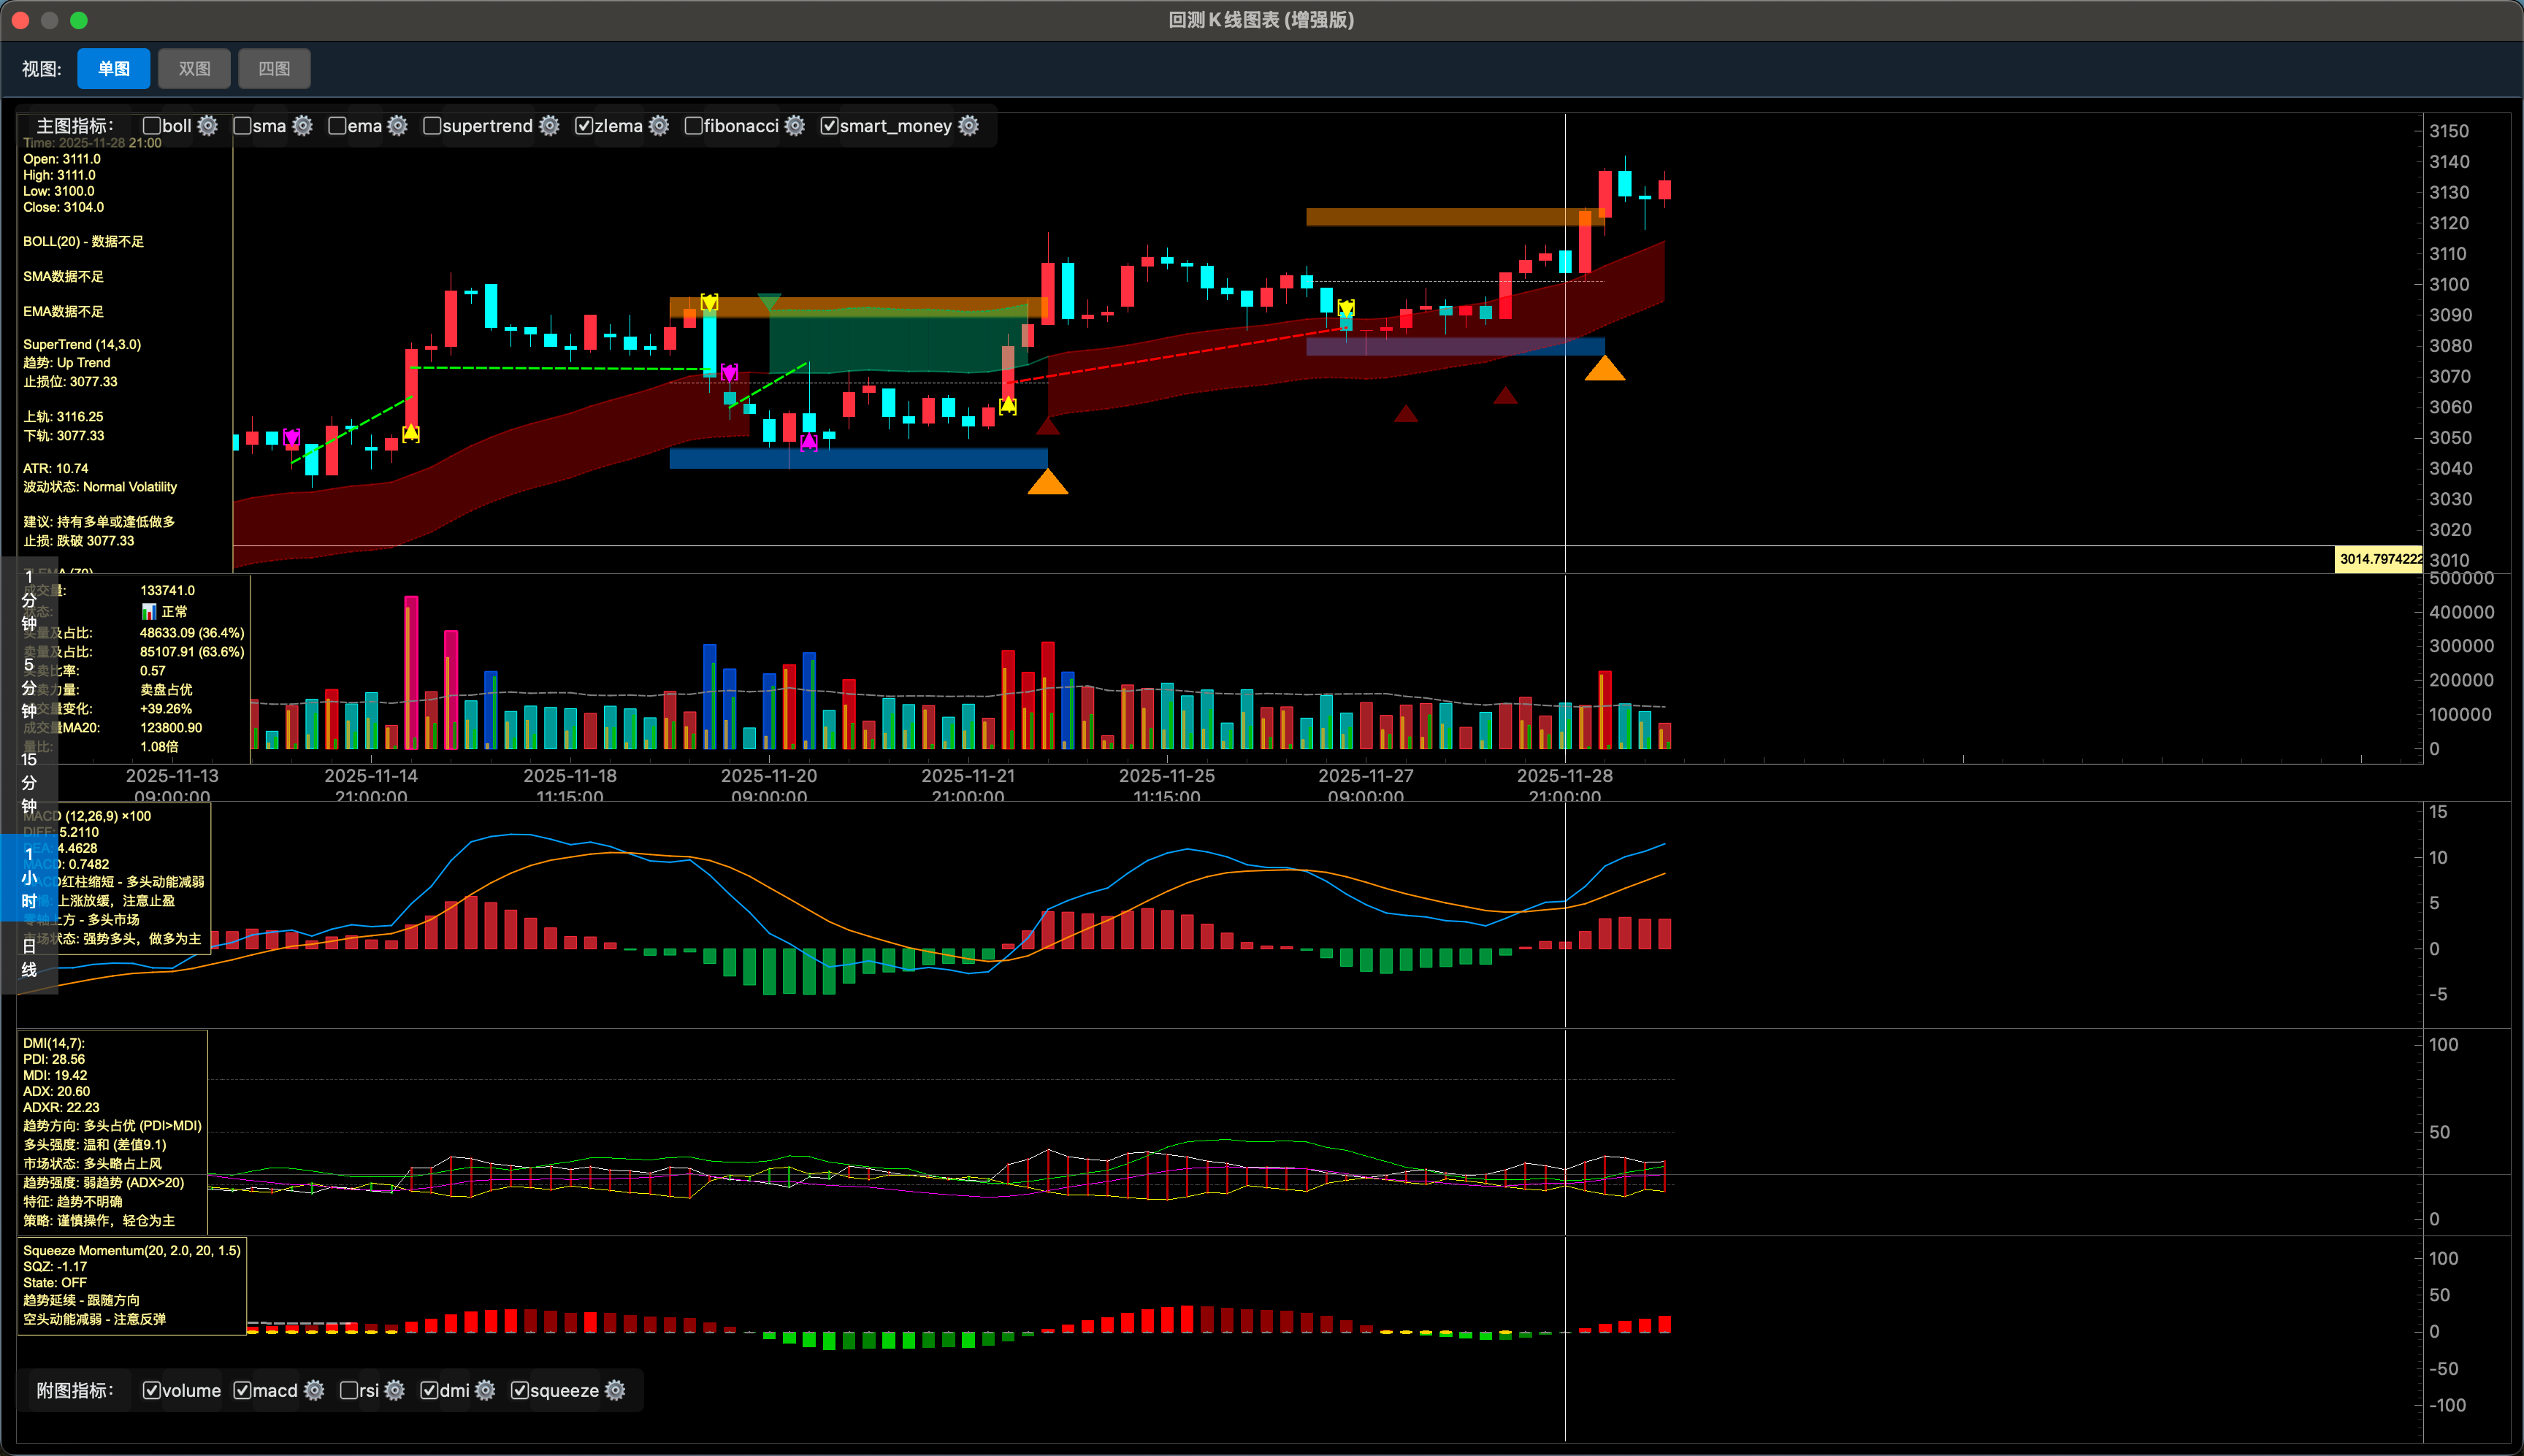Screen dimensions: 2524x1456
Task: Open sma indicator settings gear
Action: point(303,126)
